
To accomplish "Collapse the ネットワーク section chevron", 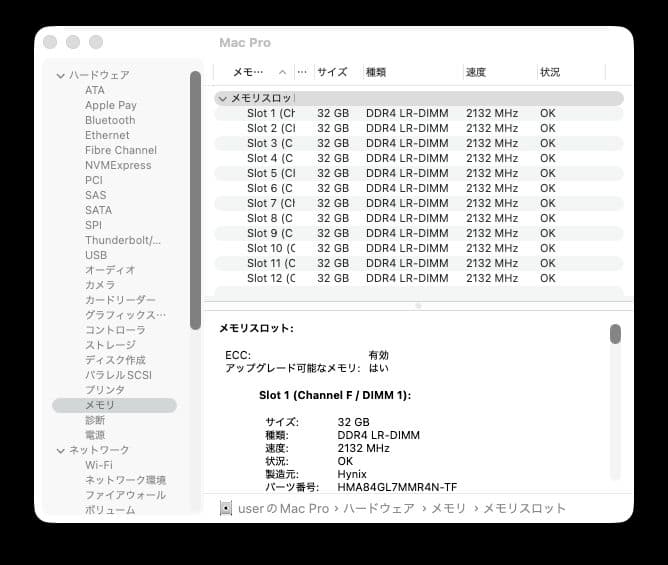I will tap(60, 450).
